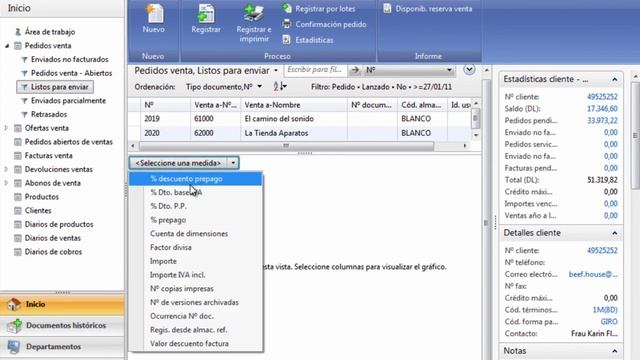Choose Cuenta de dimensiones measure
640x360 pixels.
(x=189, y=234)
